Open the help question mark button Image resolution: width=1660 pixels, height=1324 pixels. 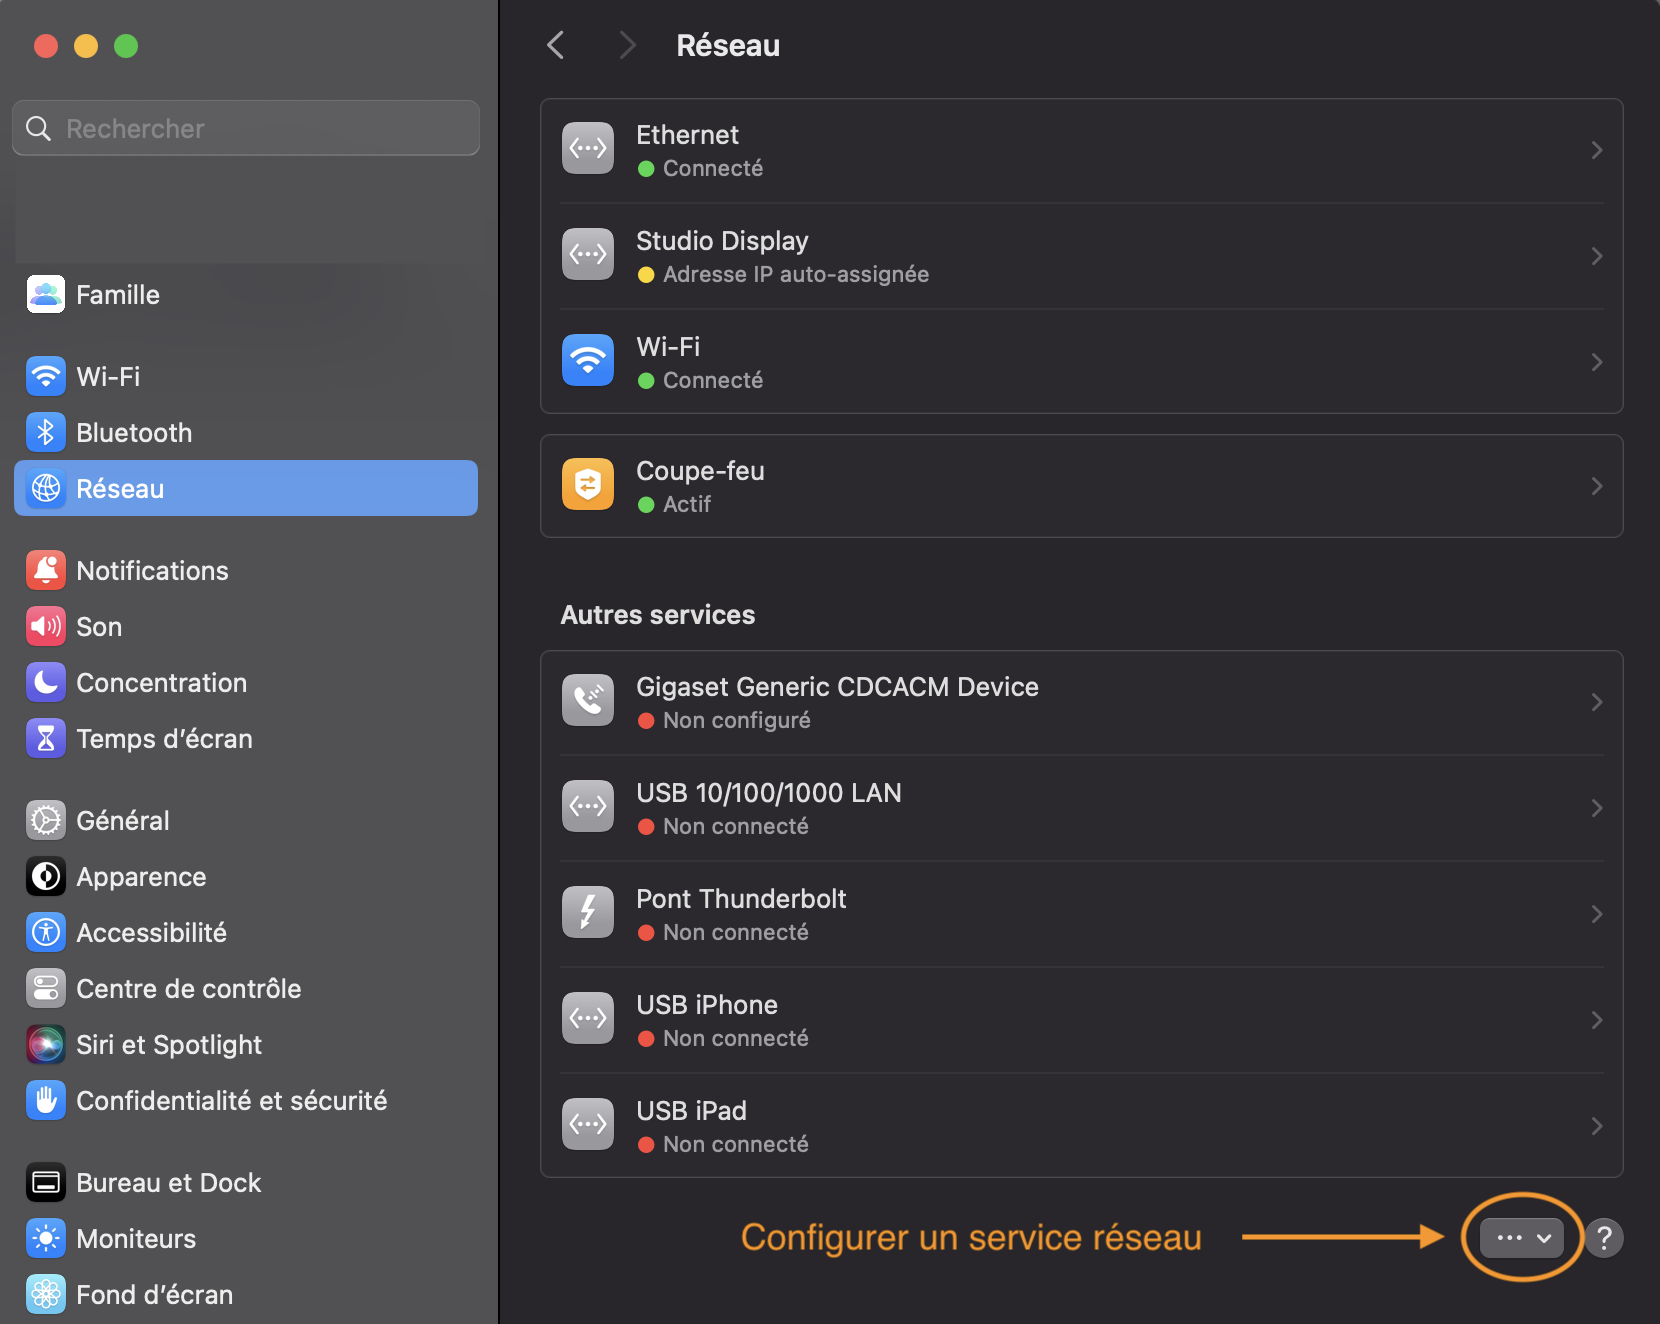tap(1604, 1238)
